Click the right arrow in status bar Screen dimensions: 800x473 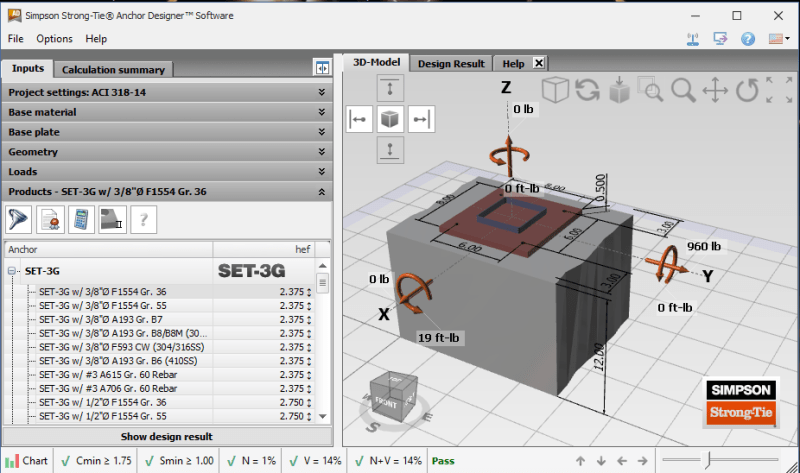click(642, 461)
